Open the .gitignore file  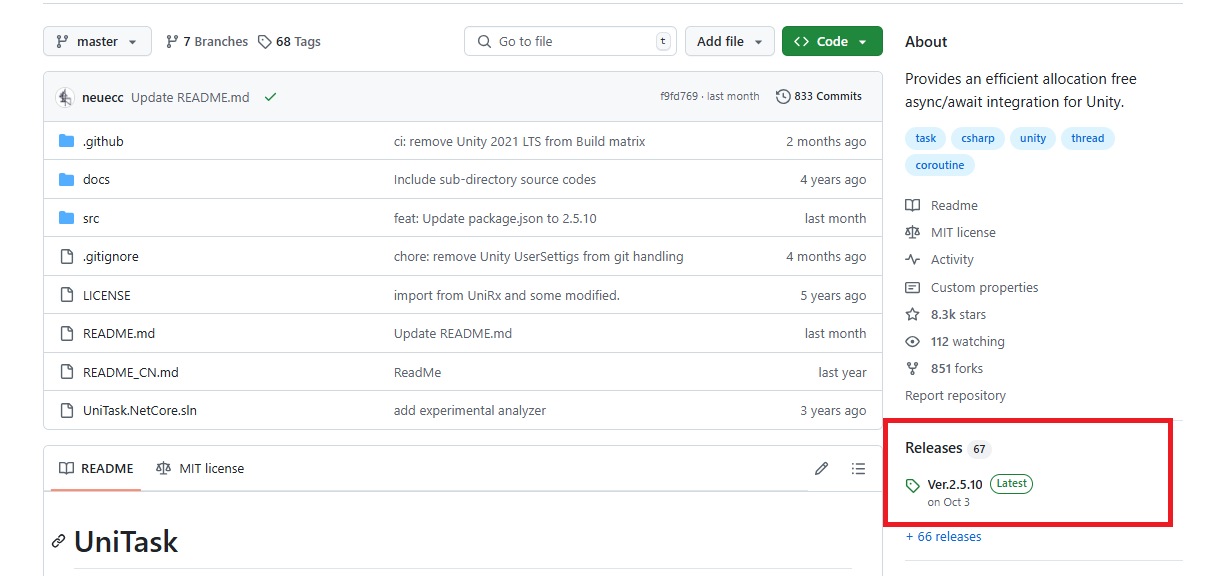(x=111, y=257)
